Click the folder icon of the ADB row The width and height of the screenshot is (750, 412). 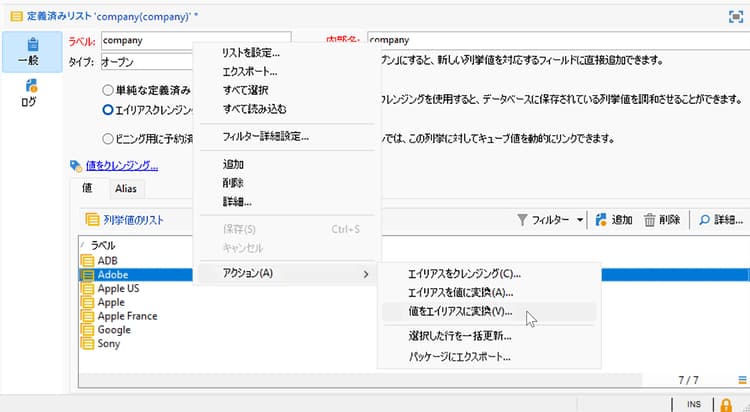click(x=87, y=261)
